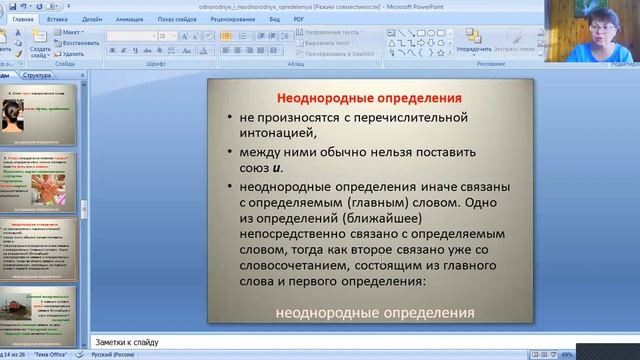Redo the last action

39,6
